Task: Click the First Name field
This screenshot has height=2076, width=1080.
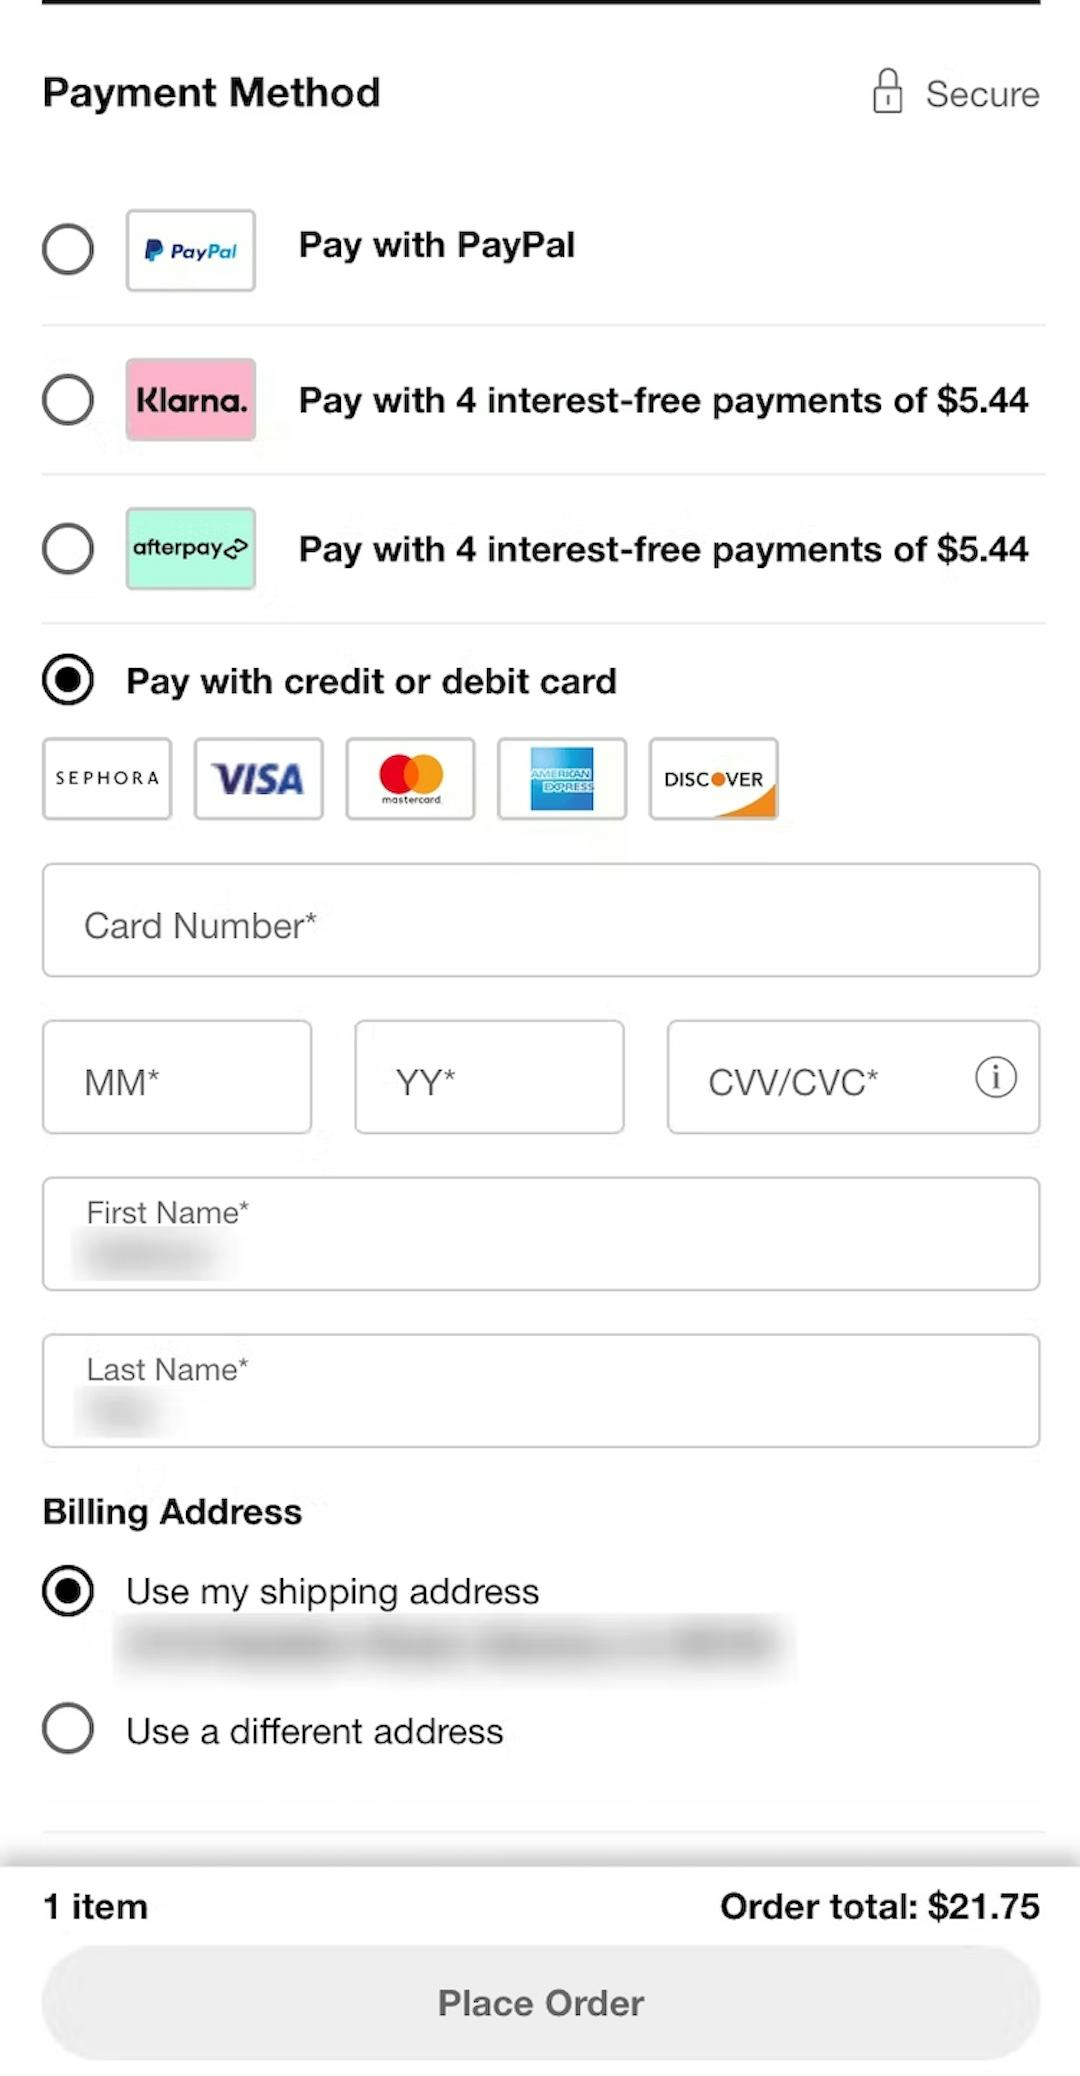Action: point(540,1234)
